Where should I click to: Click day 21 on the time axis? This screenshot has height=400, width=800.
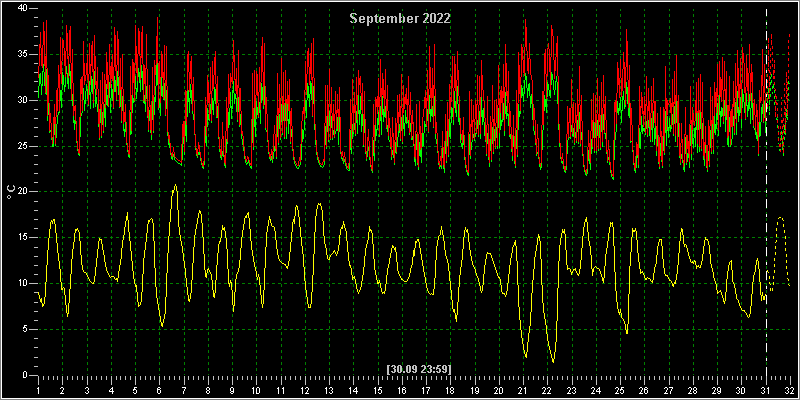click(x=523, y=389)
